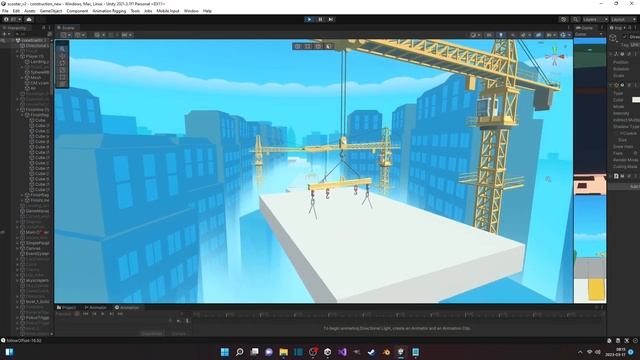This screenshot has width=640, height=360.
Task: Open the tool handle pivot dropdown
Action: pyautogui.click(x=65, y=35)
